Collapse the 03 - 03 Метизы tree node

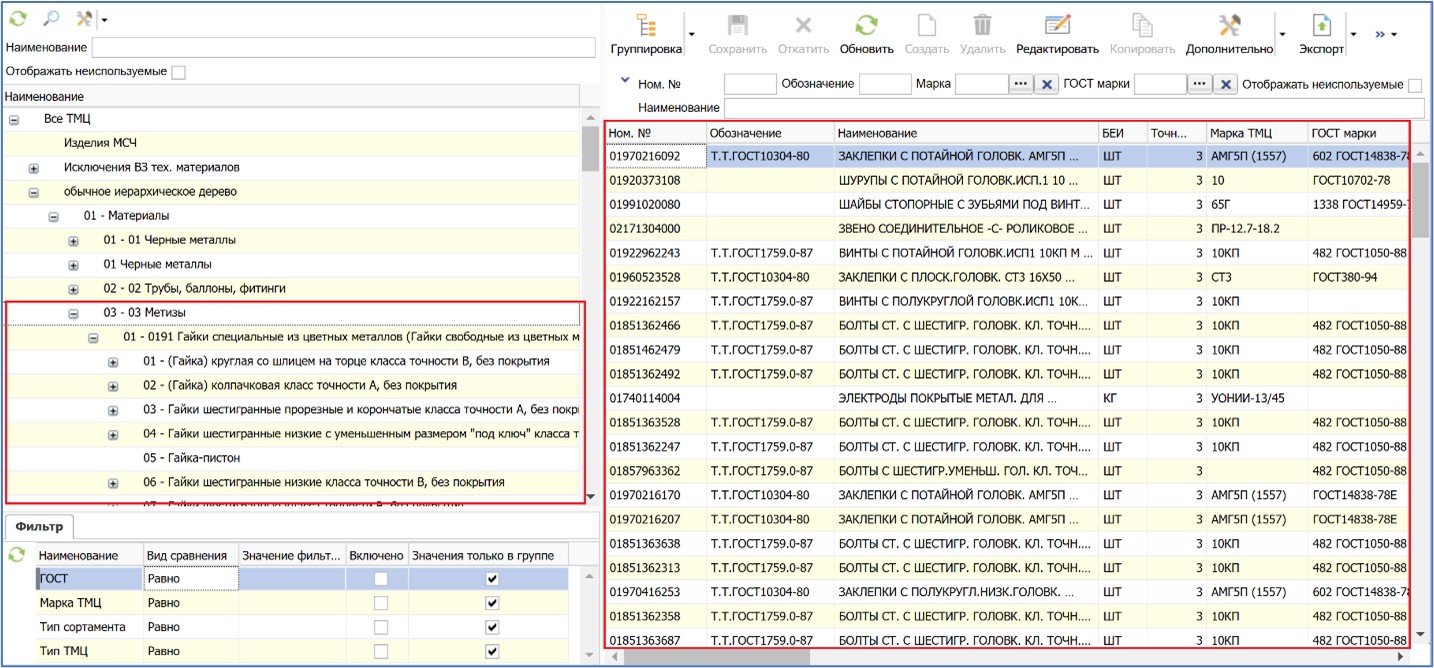click(73, 313)
